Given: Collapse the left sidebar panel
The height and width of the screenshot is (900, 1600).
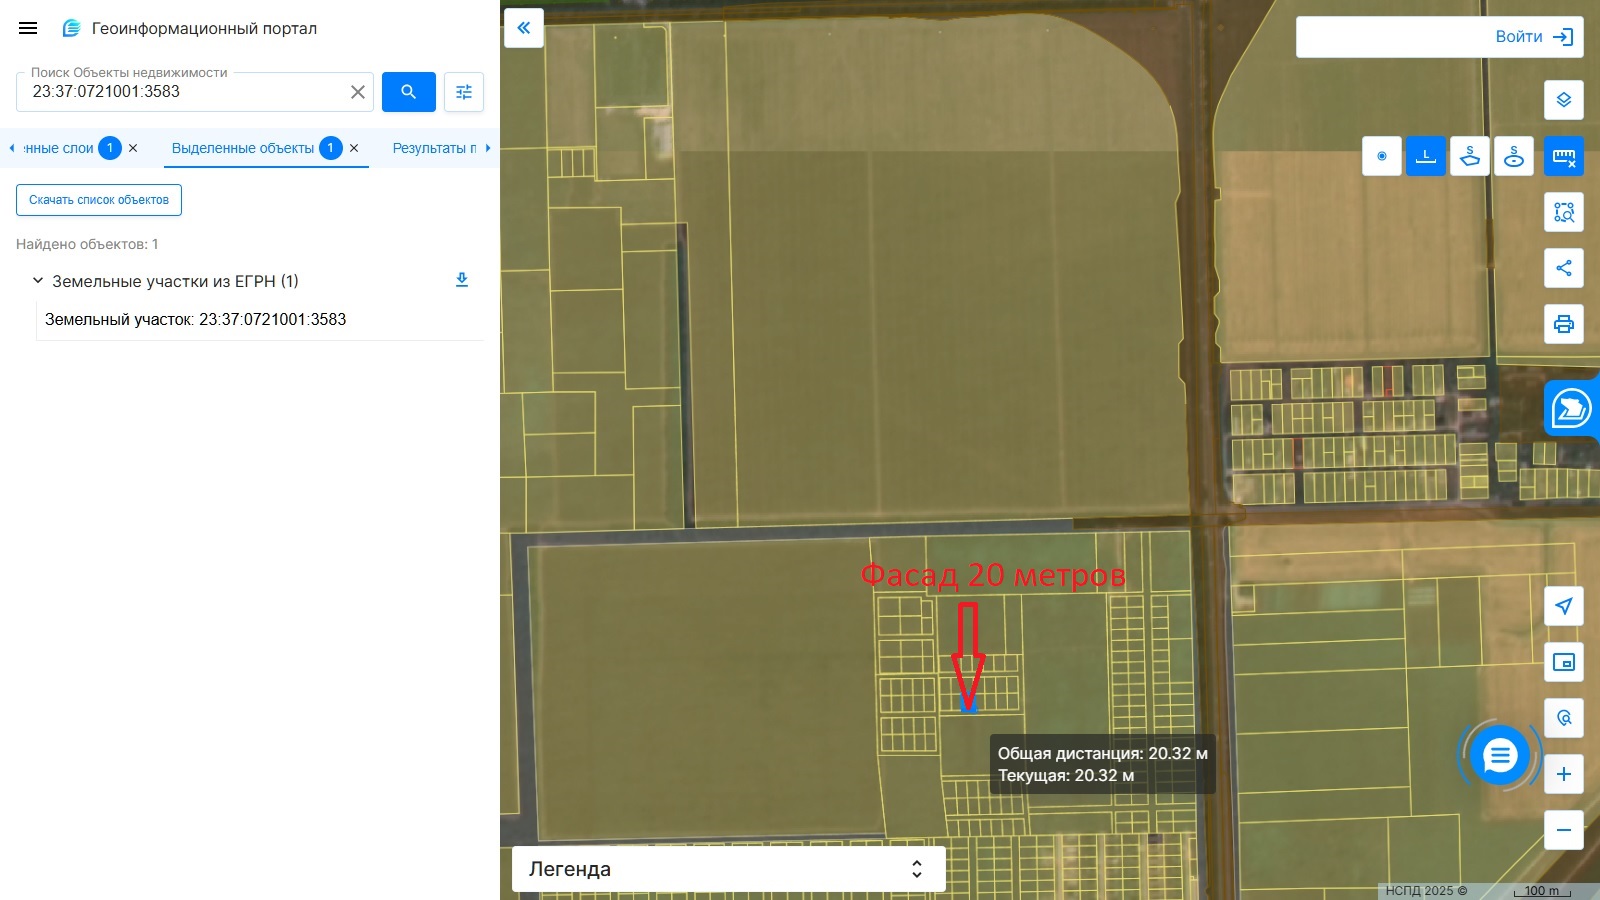Looking at the screenshot, I should (x=523, y=28).
